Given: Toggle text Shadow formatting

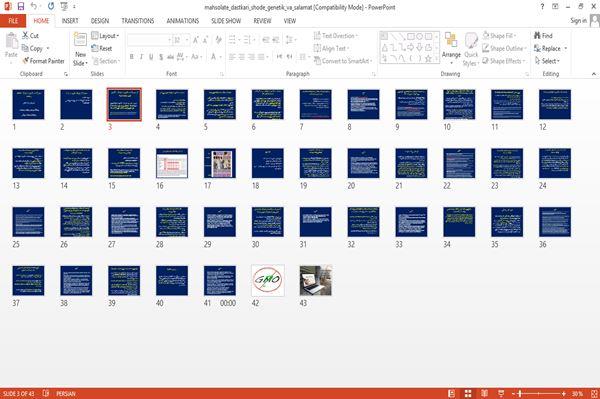Looking at the screenshot, I should [161, 57].
